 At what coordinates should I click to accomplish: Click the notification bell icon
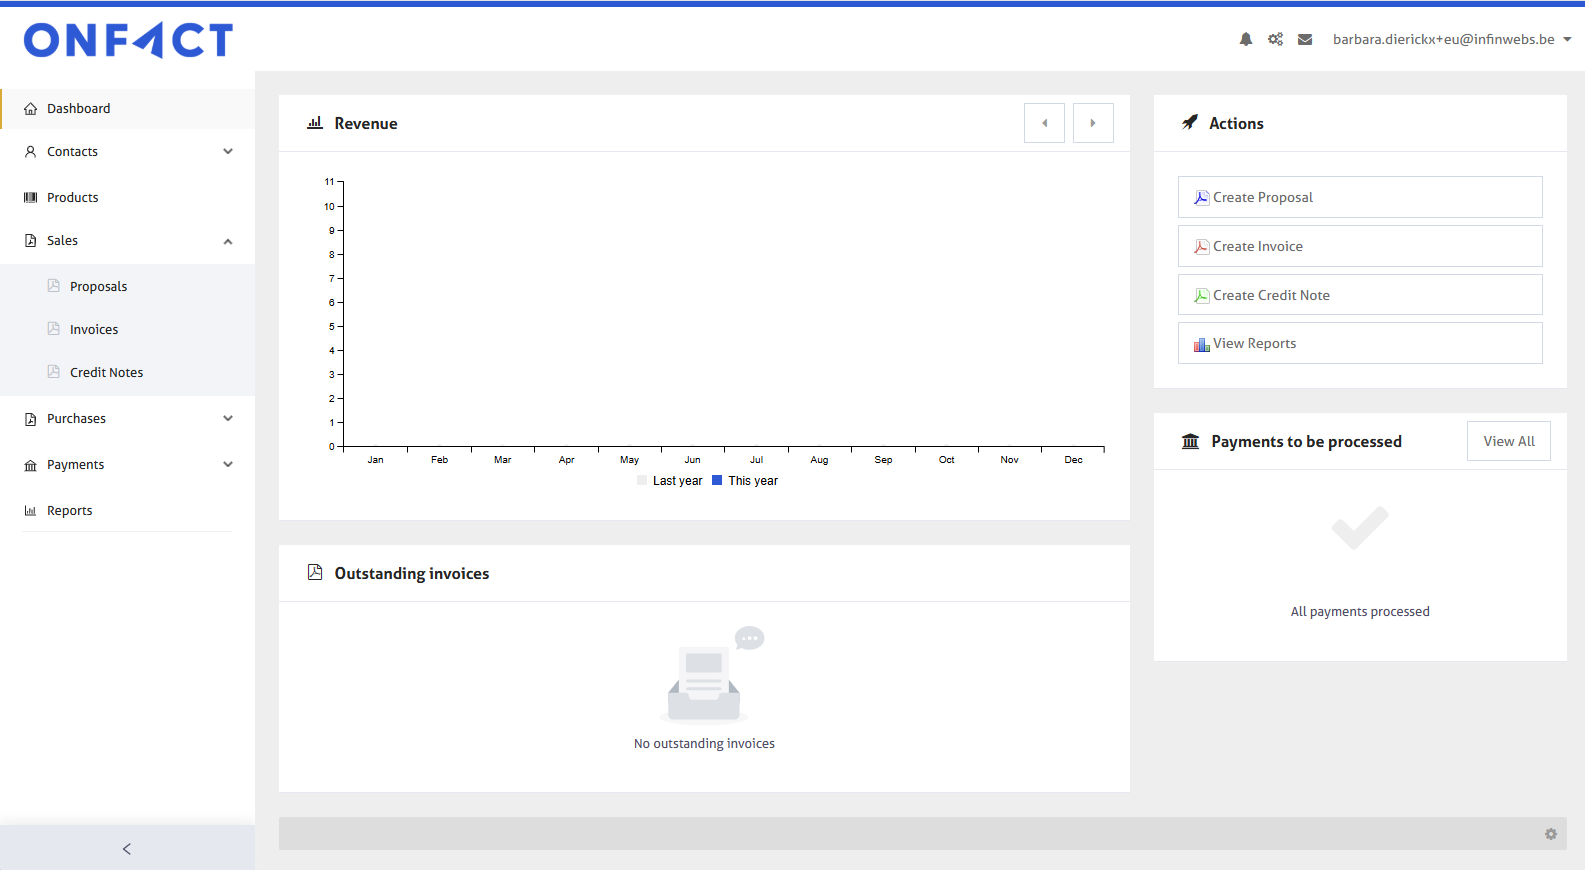click(x=1245, y=40)
